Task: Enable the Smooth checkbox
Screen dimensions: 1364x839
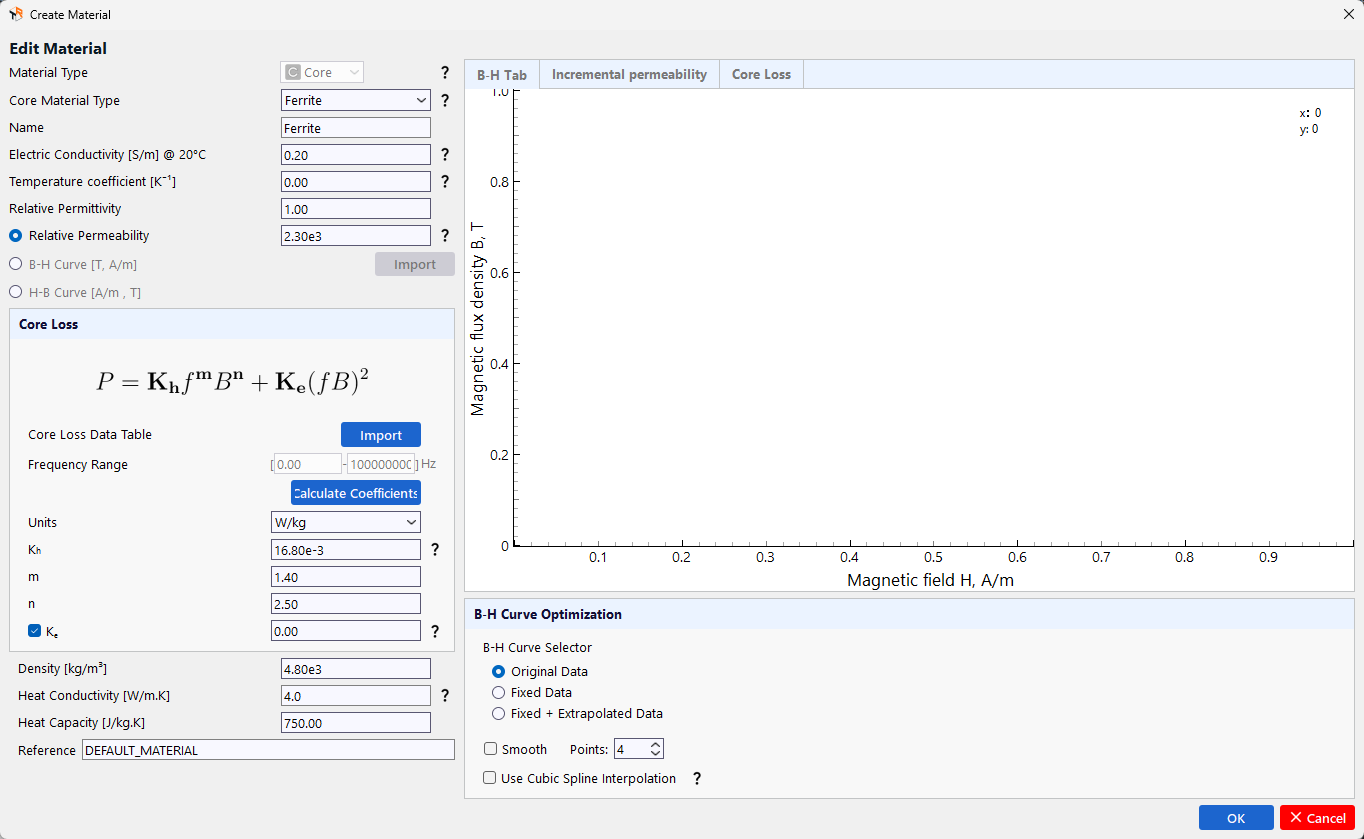Action: pos(490,749)
